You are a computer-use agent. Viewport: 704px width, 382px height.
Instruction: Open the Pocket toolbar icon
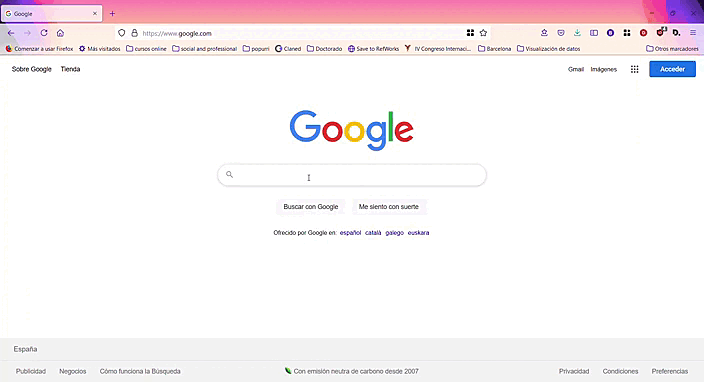561,33
